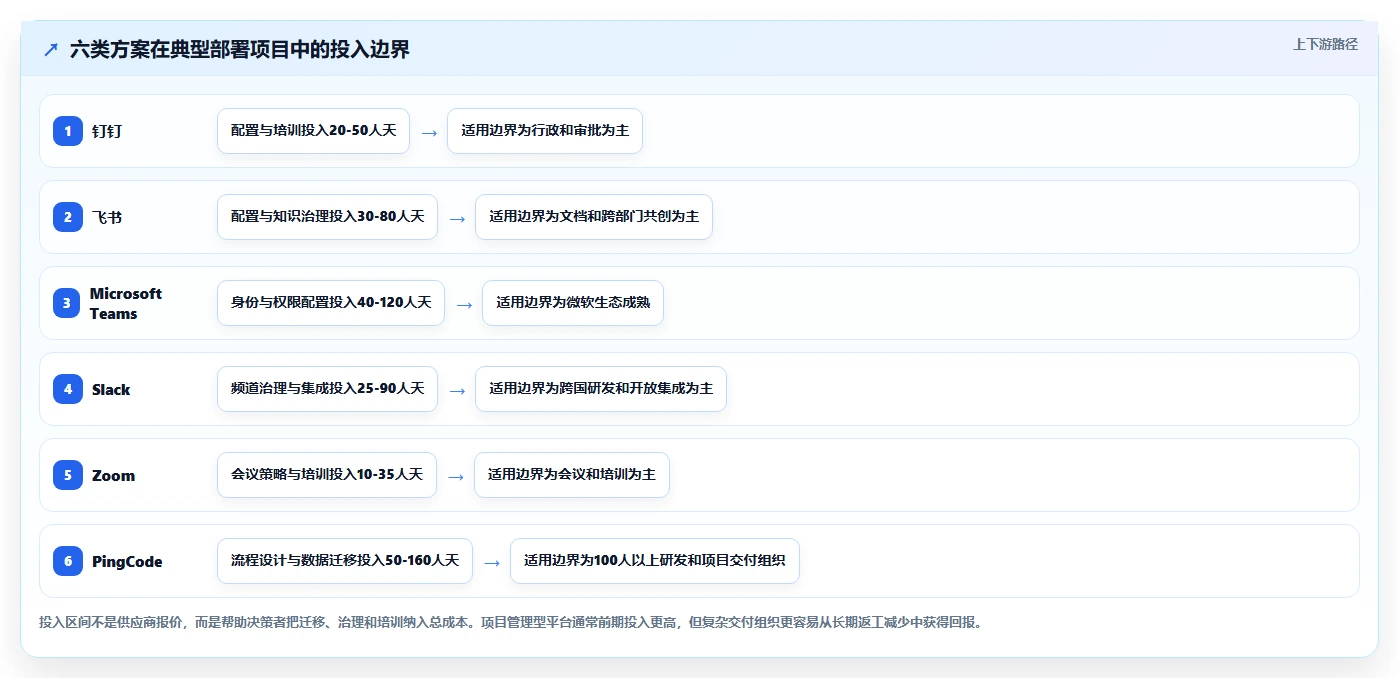Select the 飞书 row label

(x=107, y=217)
